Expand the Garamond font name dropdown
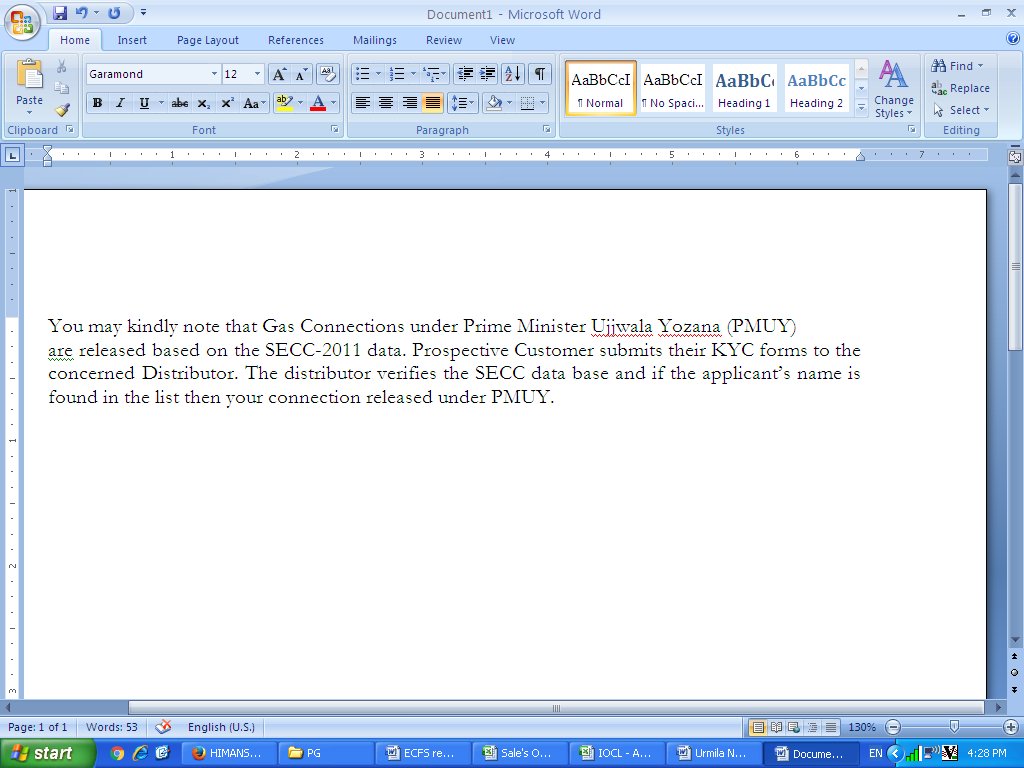Image resolution: width=1024 pixels, height=768 pixels. [x=214, y=74]
